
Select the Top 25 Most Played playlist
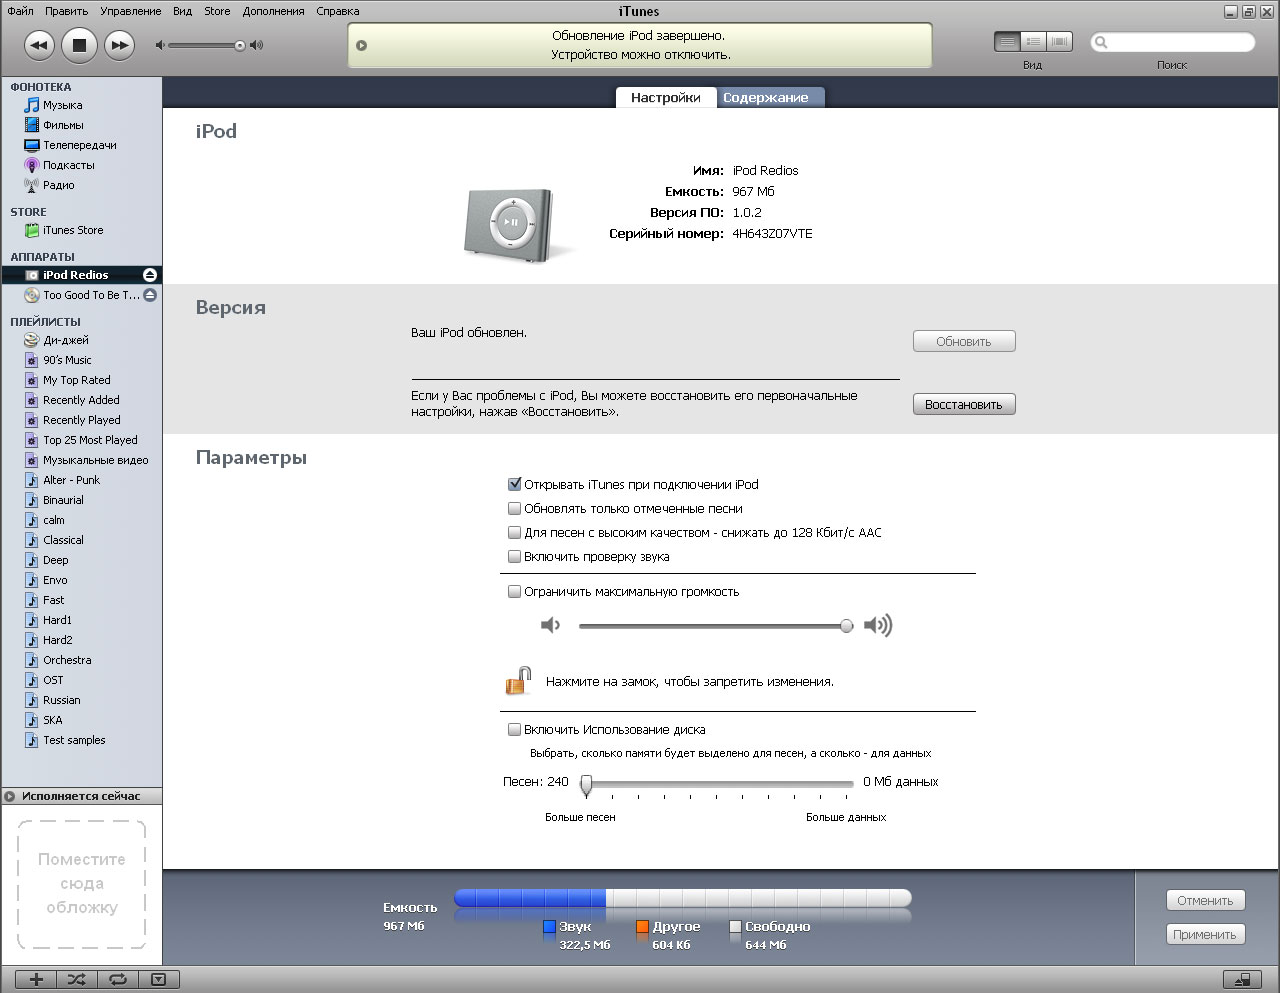point(90,440)
